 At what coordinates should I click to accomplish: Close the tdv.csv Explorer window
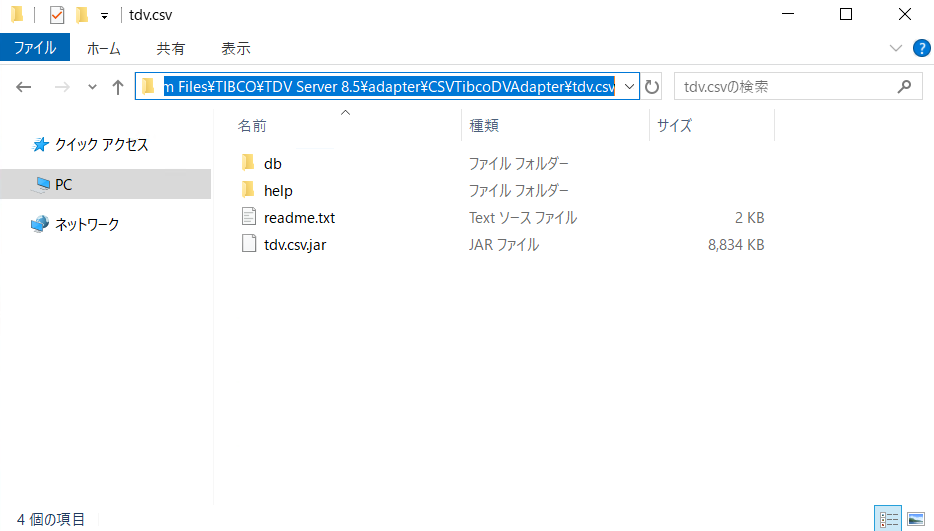pyautogui.click(x=905, y=14)
